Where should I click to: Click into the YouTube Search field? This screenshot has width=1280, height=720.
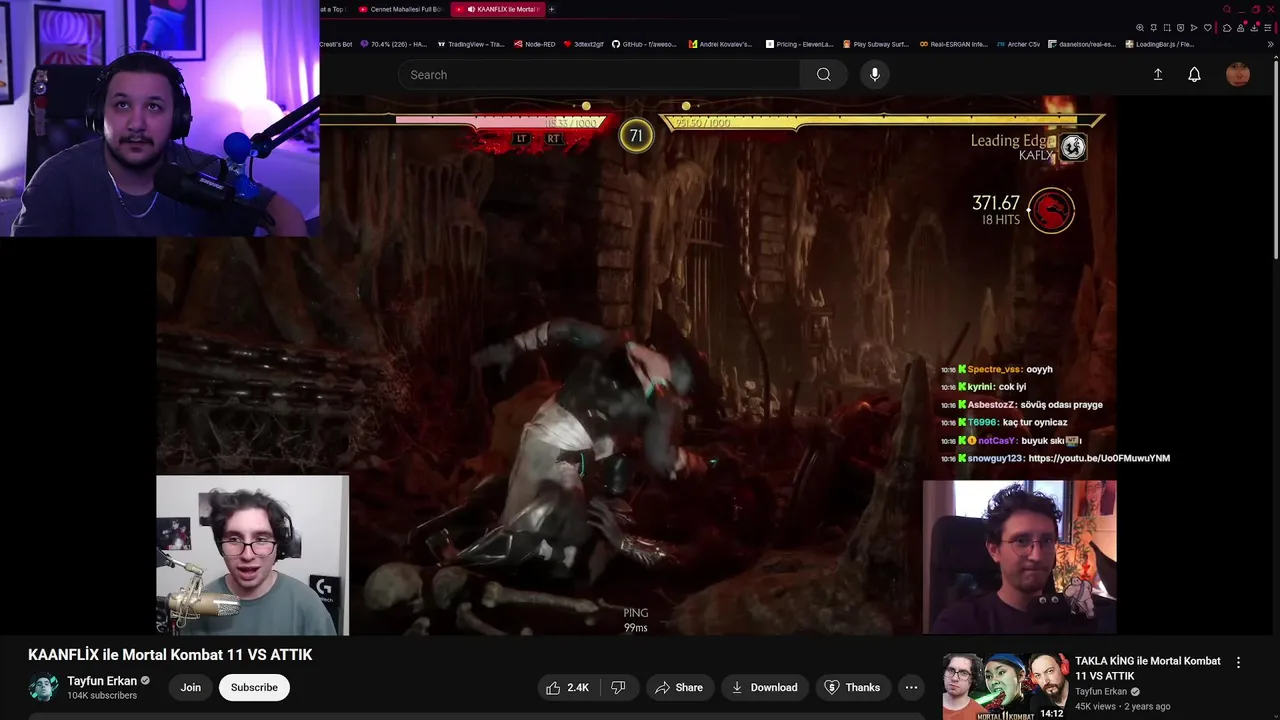click(600, 74)
